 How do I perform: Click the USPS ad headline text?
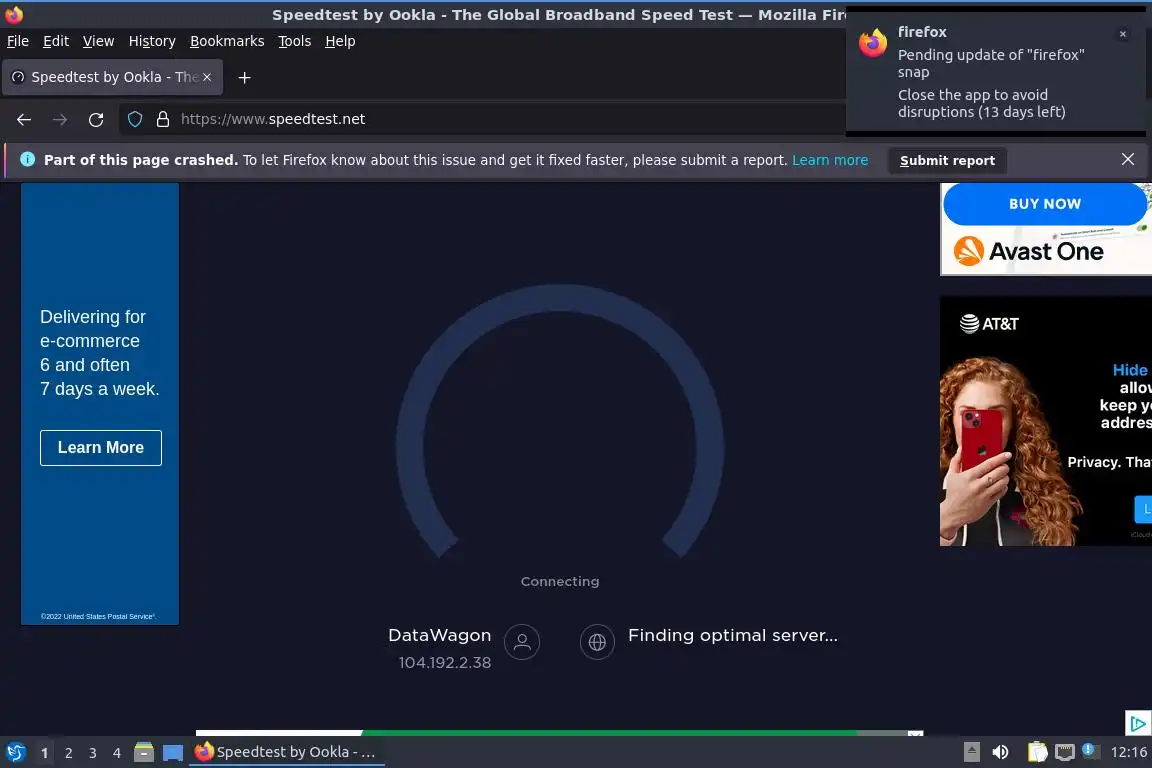[x=99, y=353]
